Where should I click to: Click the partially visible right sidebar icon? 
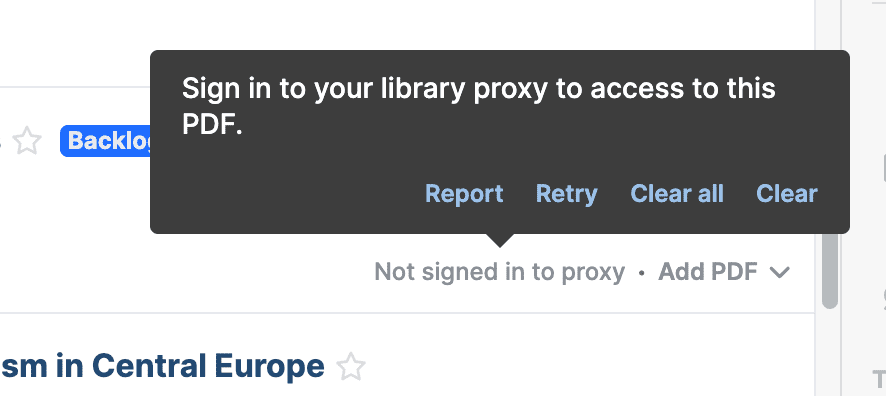tap(883, 169)
